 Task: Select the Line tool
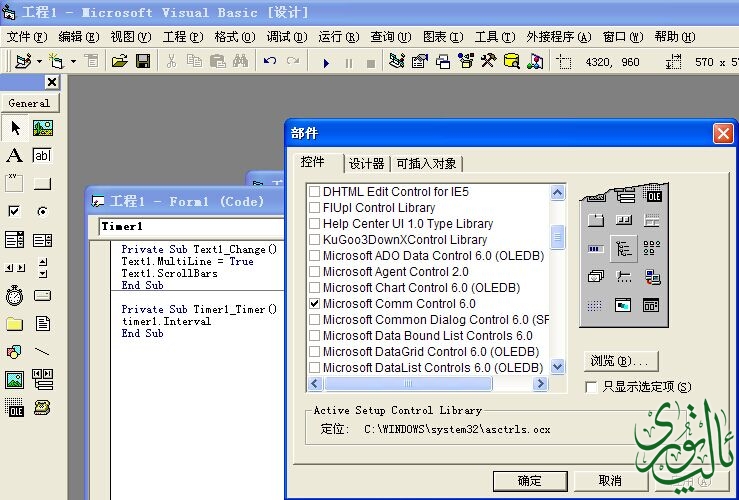click(43, 352)
